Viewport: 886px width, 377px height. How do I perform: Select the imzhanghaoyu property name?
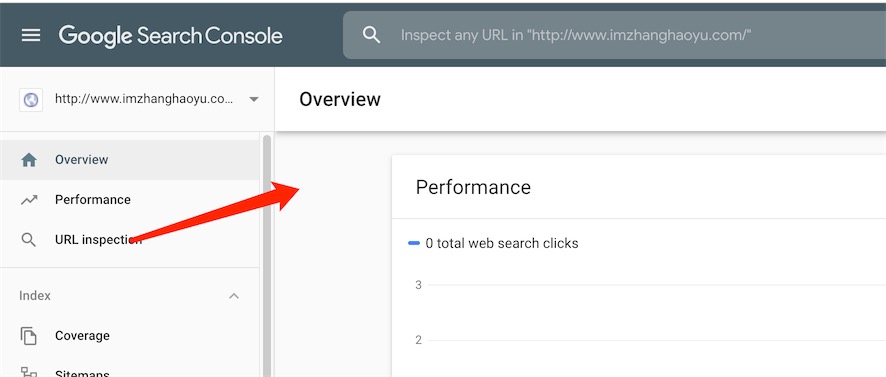144,99
